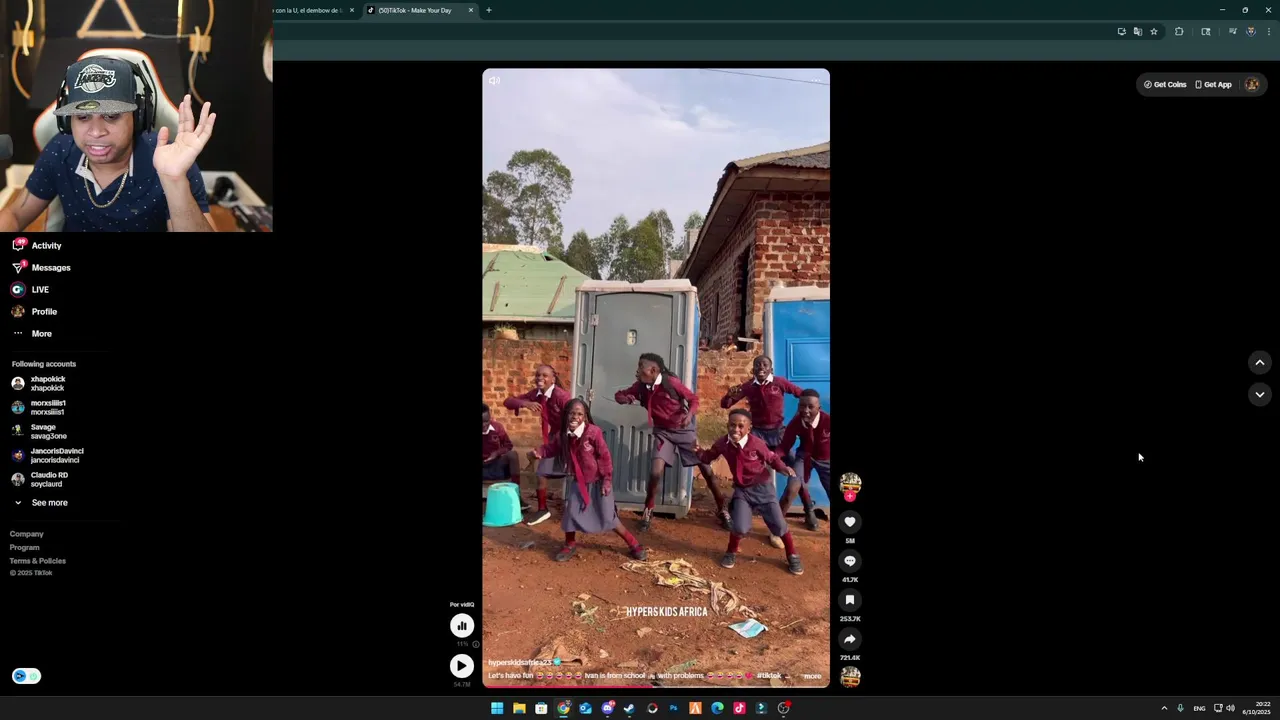The width and height of the screenshot is (1280, 720).
Task: Open Microsoft Store from taskbar
Action: pos(541,708)
